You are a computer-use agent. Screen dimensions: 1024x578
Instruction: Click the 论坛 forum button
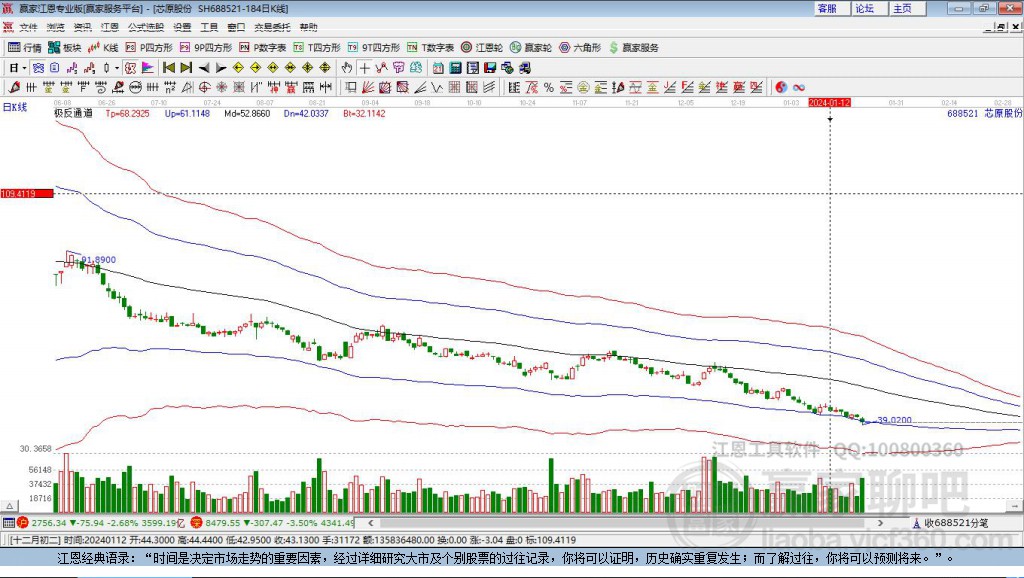[x=864, y=8]
